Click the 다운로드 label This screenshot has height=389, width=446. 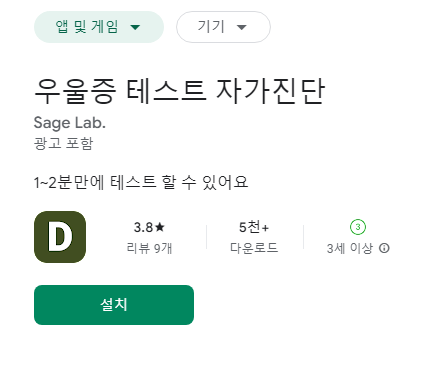[x=254, y=248]
